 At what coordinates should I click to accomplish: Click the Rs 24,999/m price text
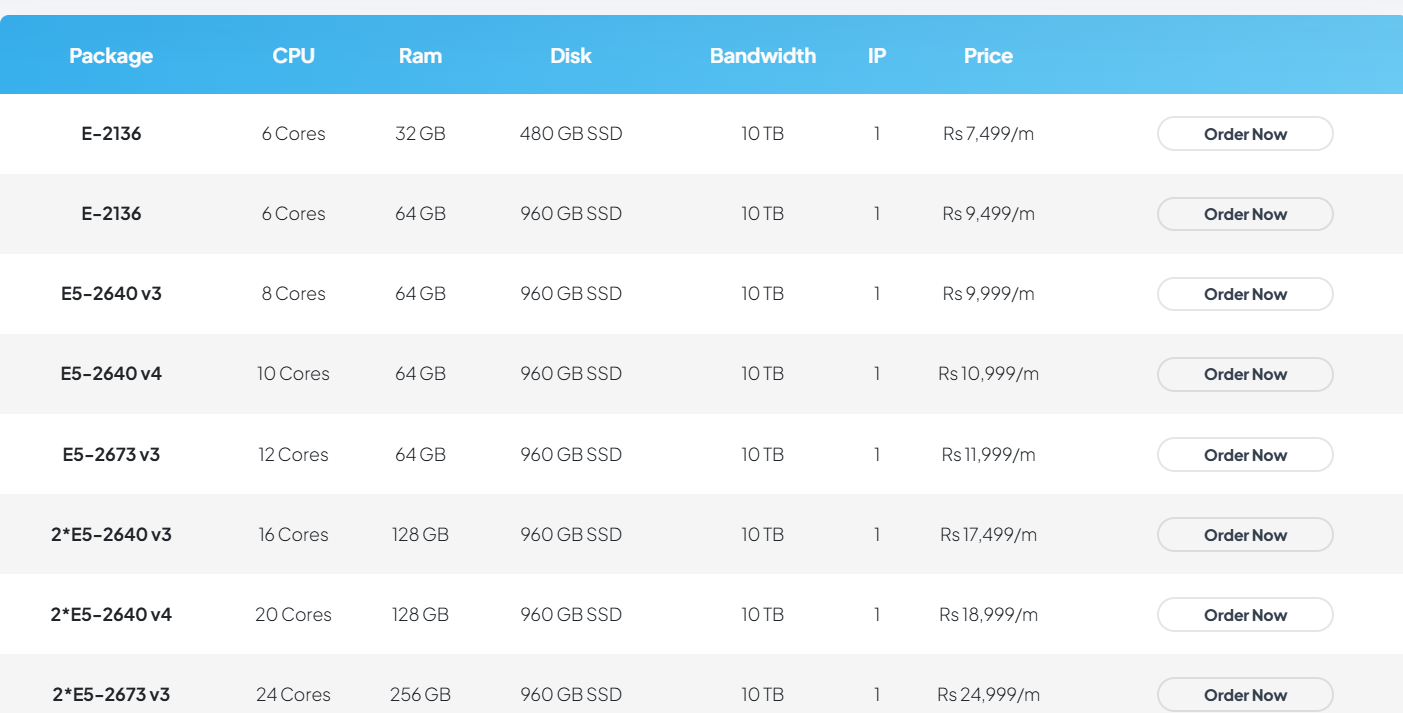(x=988, y=695)
